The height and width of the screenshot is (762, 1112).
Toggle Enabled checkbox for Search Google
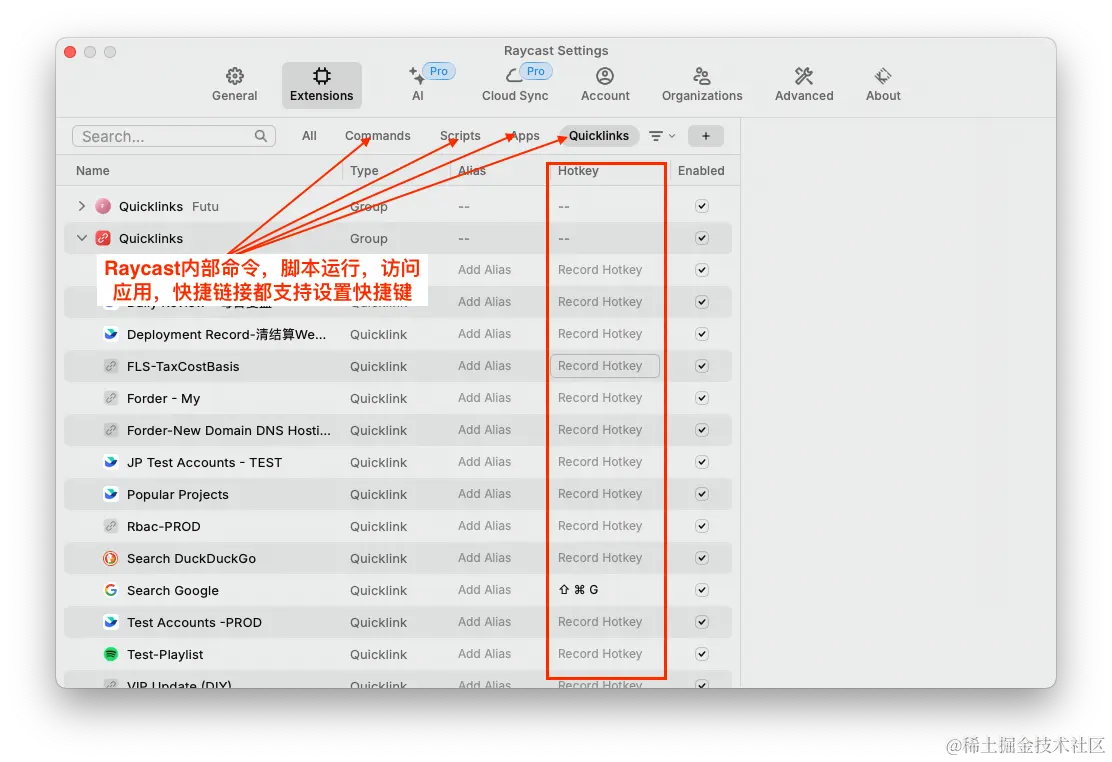point(702,590)
